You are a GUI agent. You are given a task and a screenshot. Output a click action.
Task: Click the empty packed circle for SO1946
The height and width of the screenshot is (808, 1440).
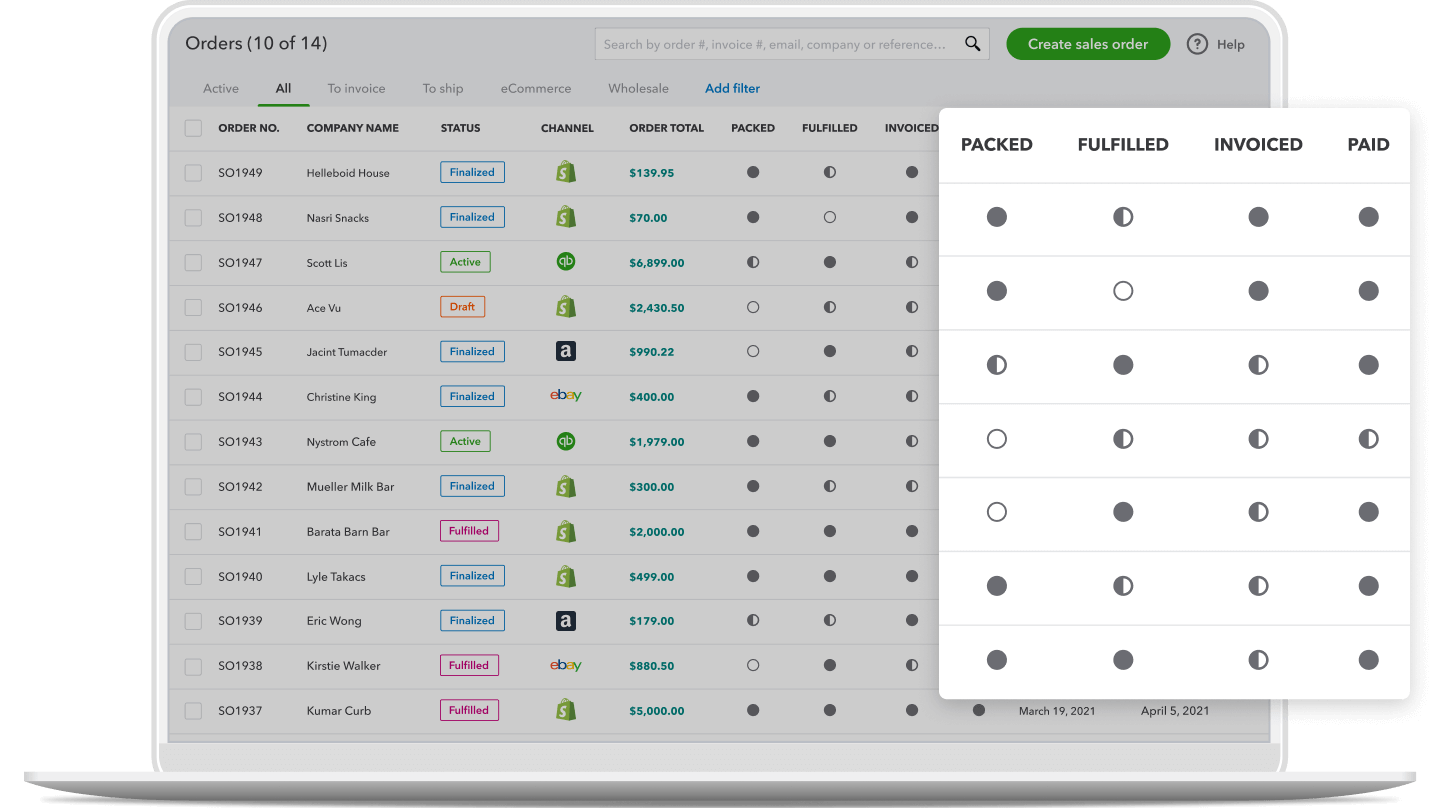[x=753, y=307]
